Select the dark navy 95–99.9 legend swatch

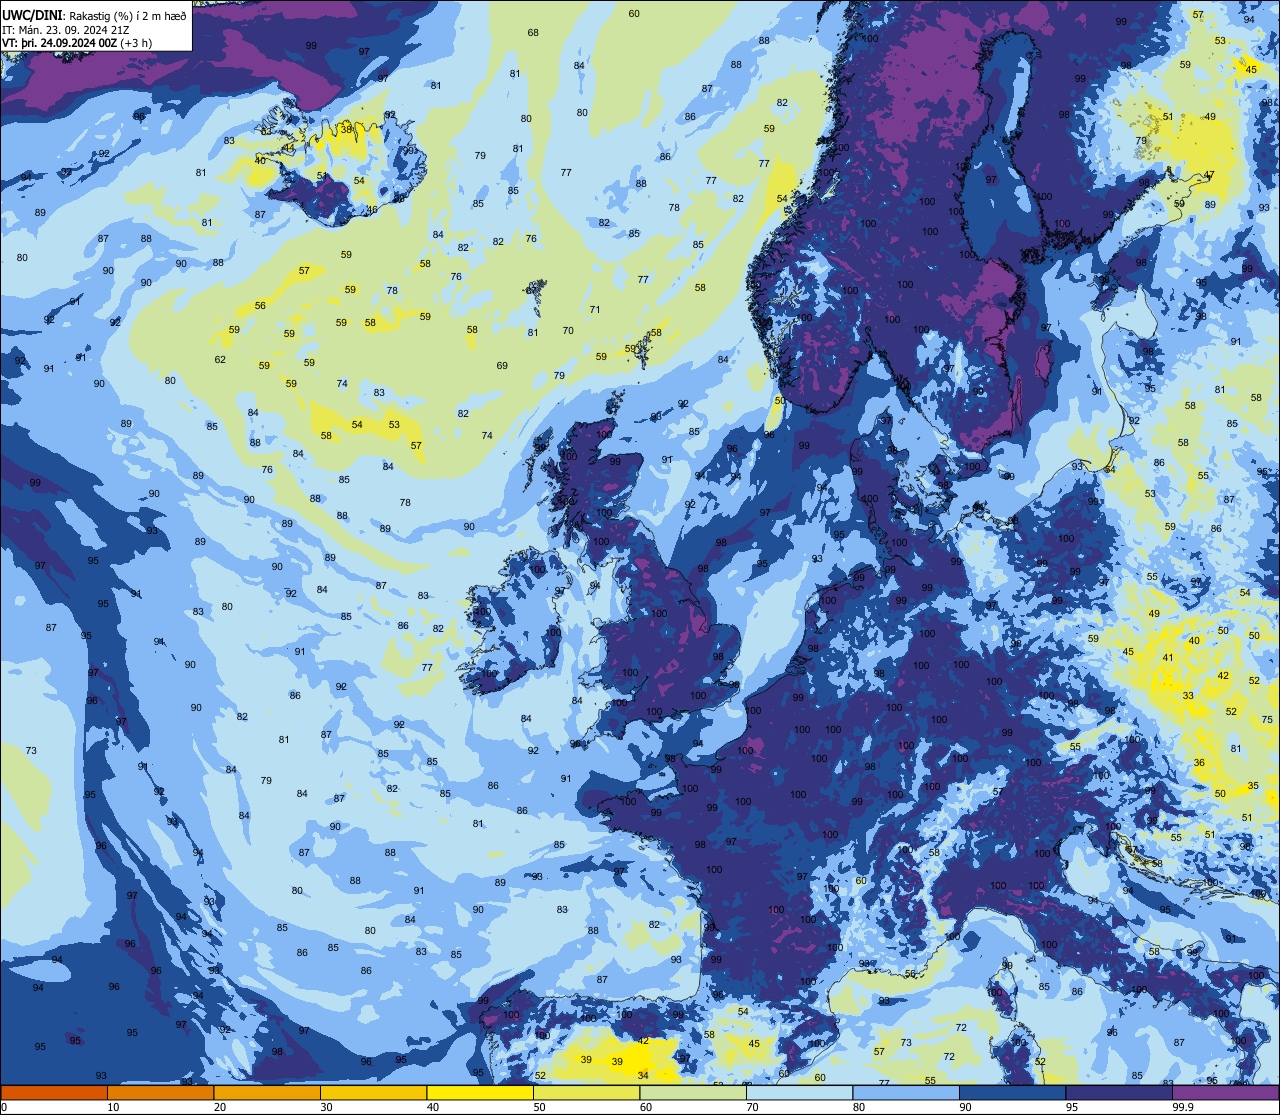(x=1119, y=1093)
